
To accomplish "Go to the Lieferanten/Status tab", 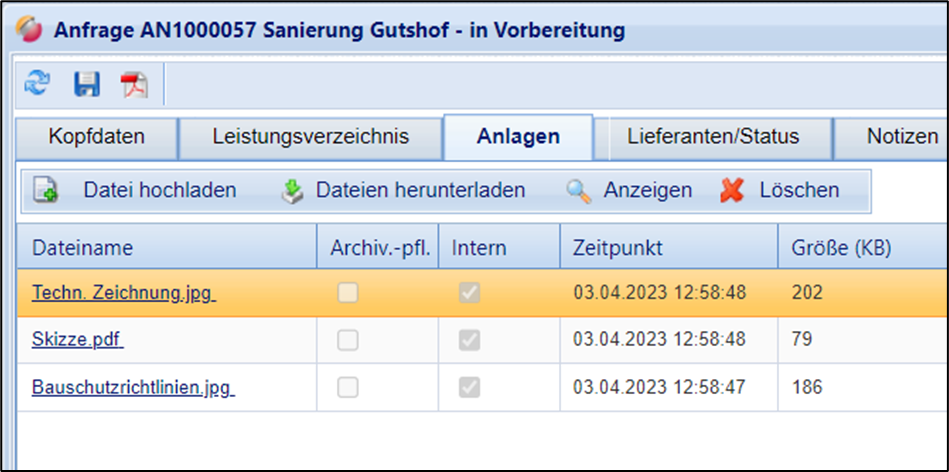I will pyautogui.click(x=714, y=137).
